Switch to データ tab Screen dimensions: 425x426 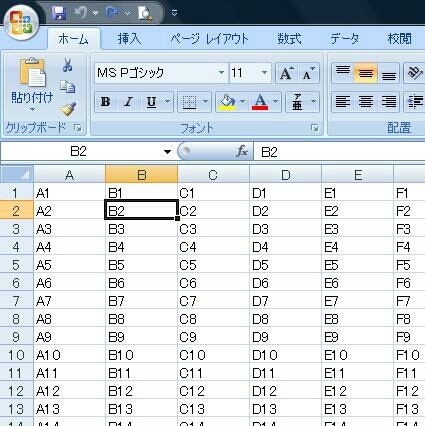coord(345,39)
